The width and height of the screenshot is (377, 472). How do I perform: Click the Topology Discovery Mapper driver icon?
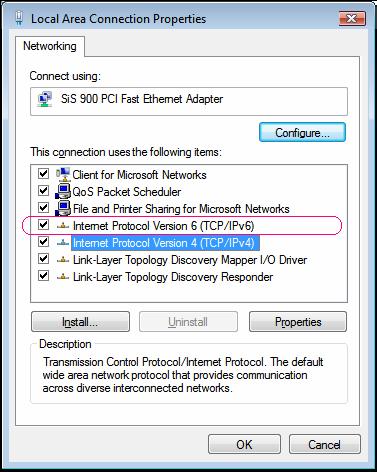point(63,260)
